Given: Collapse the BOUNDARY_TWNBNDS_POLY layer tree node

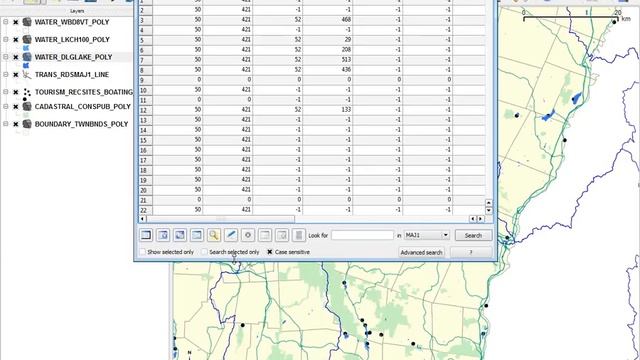Looking at the screenshot, I should [6, 124].
